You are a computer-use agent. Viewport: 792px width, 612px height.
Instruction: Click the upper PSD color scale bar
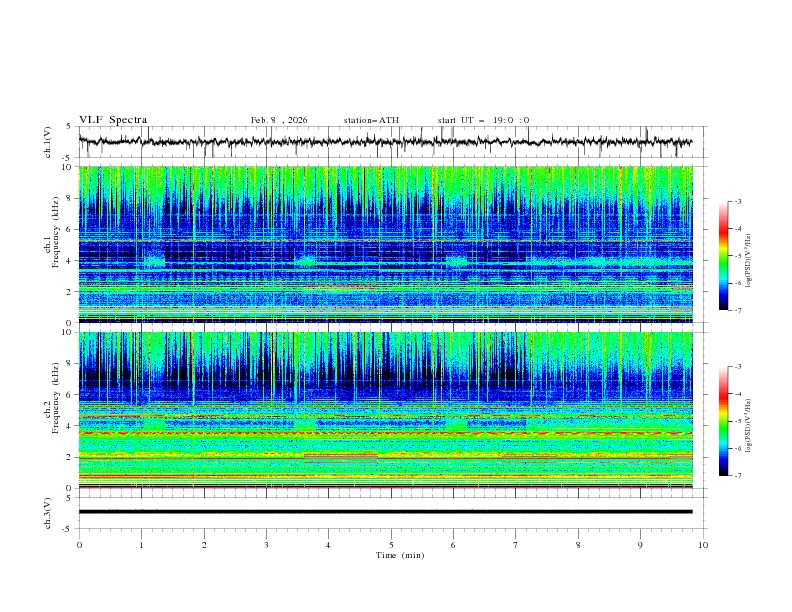coord(723,256)
